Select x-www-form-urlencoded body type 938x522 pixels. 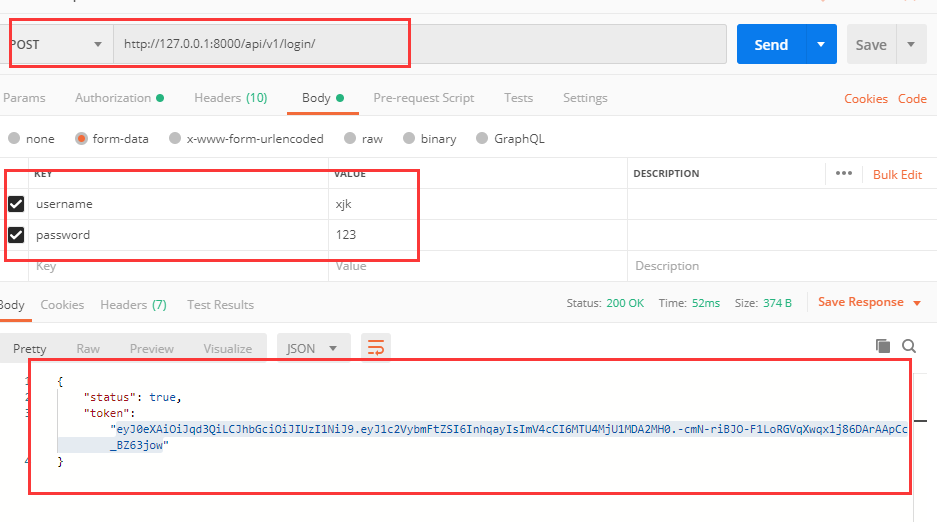[175, 138]
